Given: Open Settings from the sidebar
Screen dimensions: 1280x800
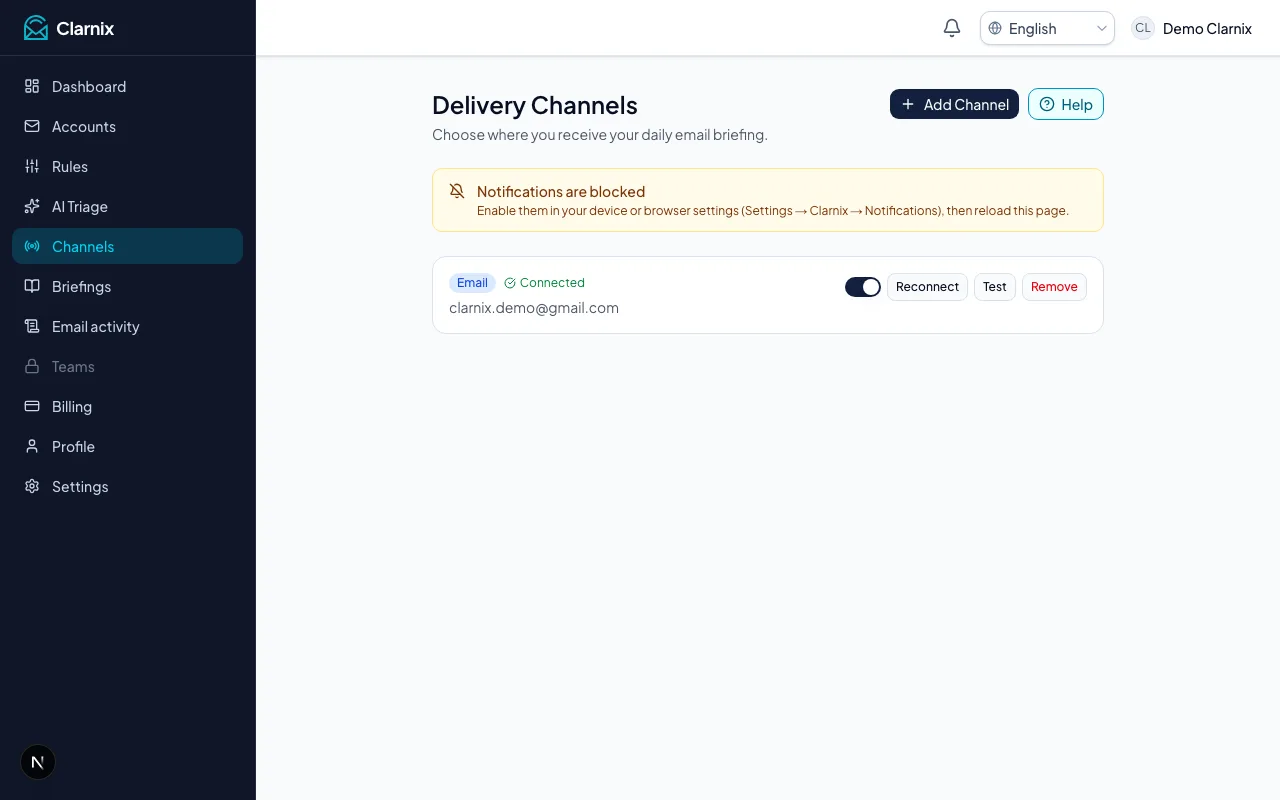Looking at the screenshot, I should click(x=127, y=486).
